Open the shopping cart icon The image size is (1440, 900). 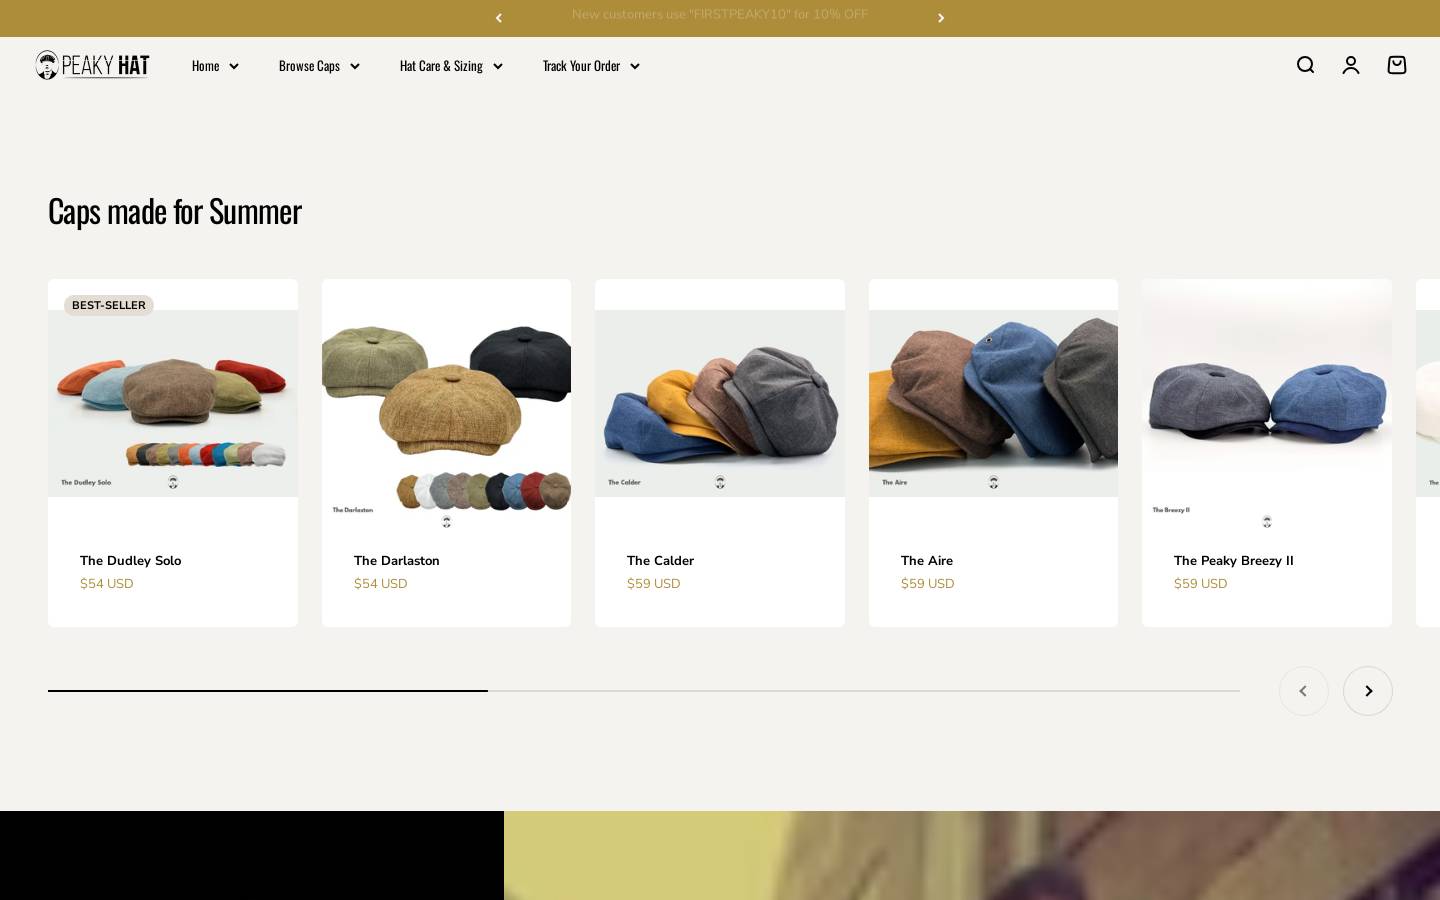[x=1397, y=65]
